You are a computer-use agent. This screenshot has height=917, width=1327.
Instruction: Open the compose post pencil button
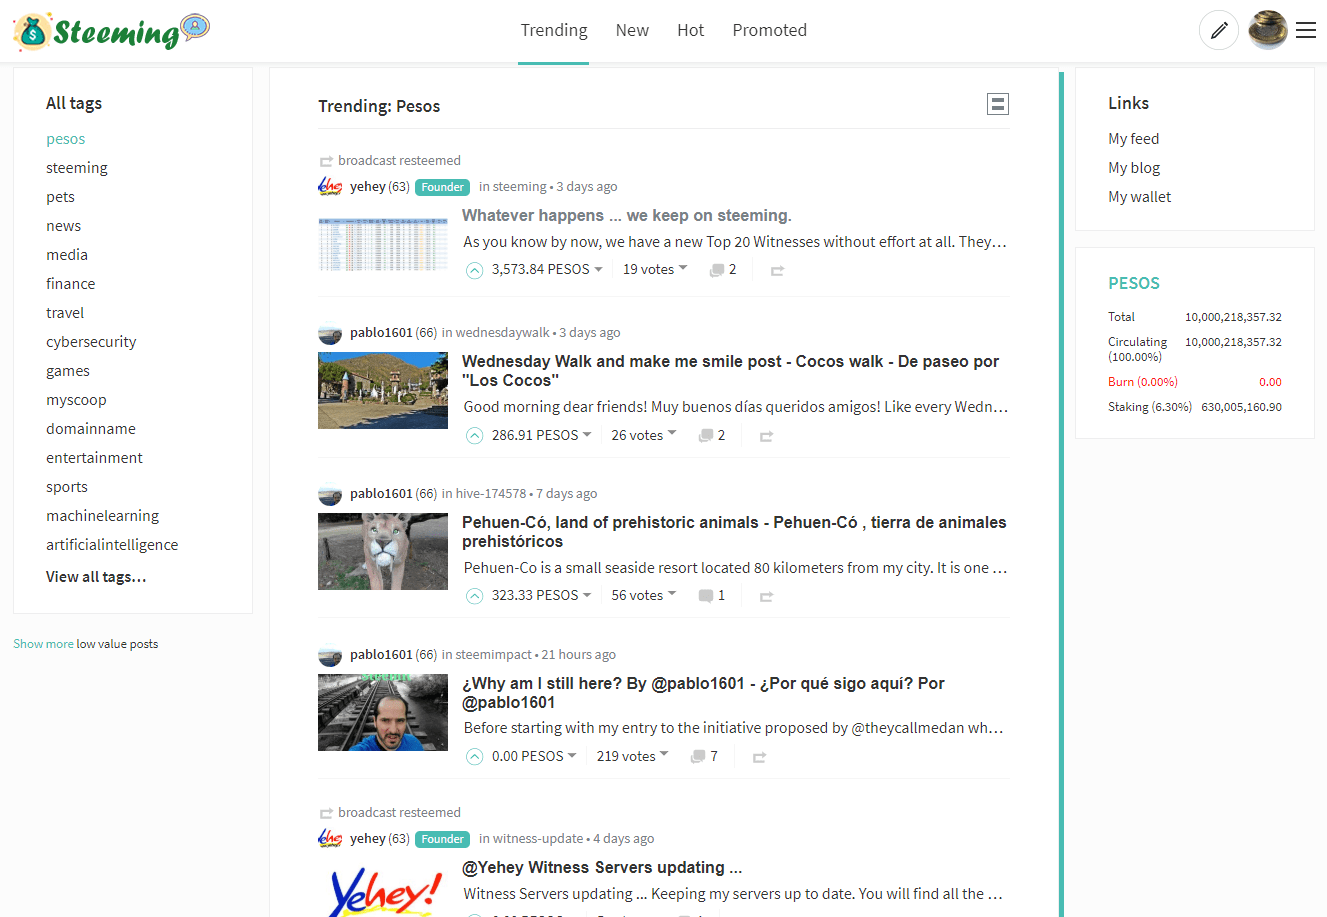click(x=1219, y=30)
